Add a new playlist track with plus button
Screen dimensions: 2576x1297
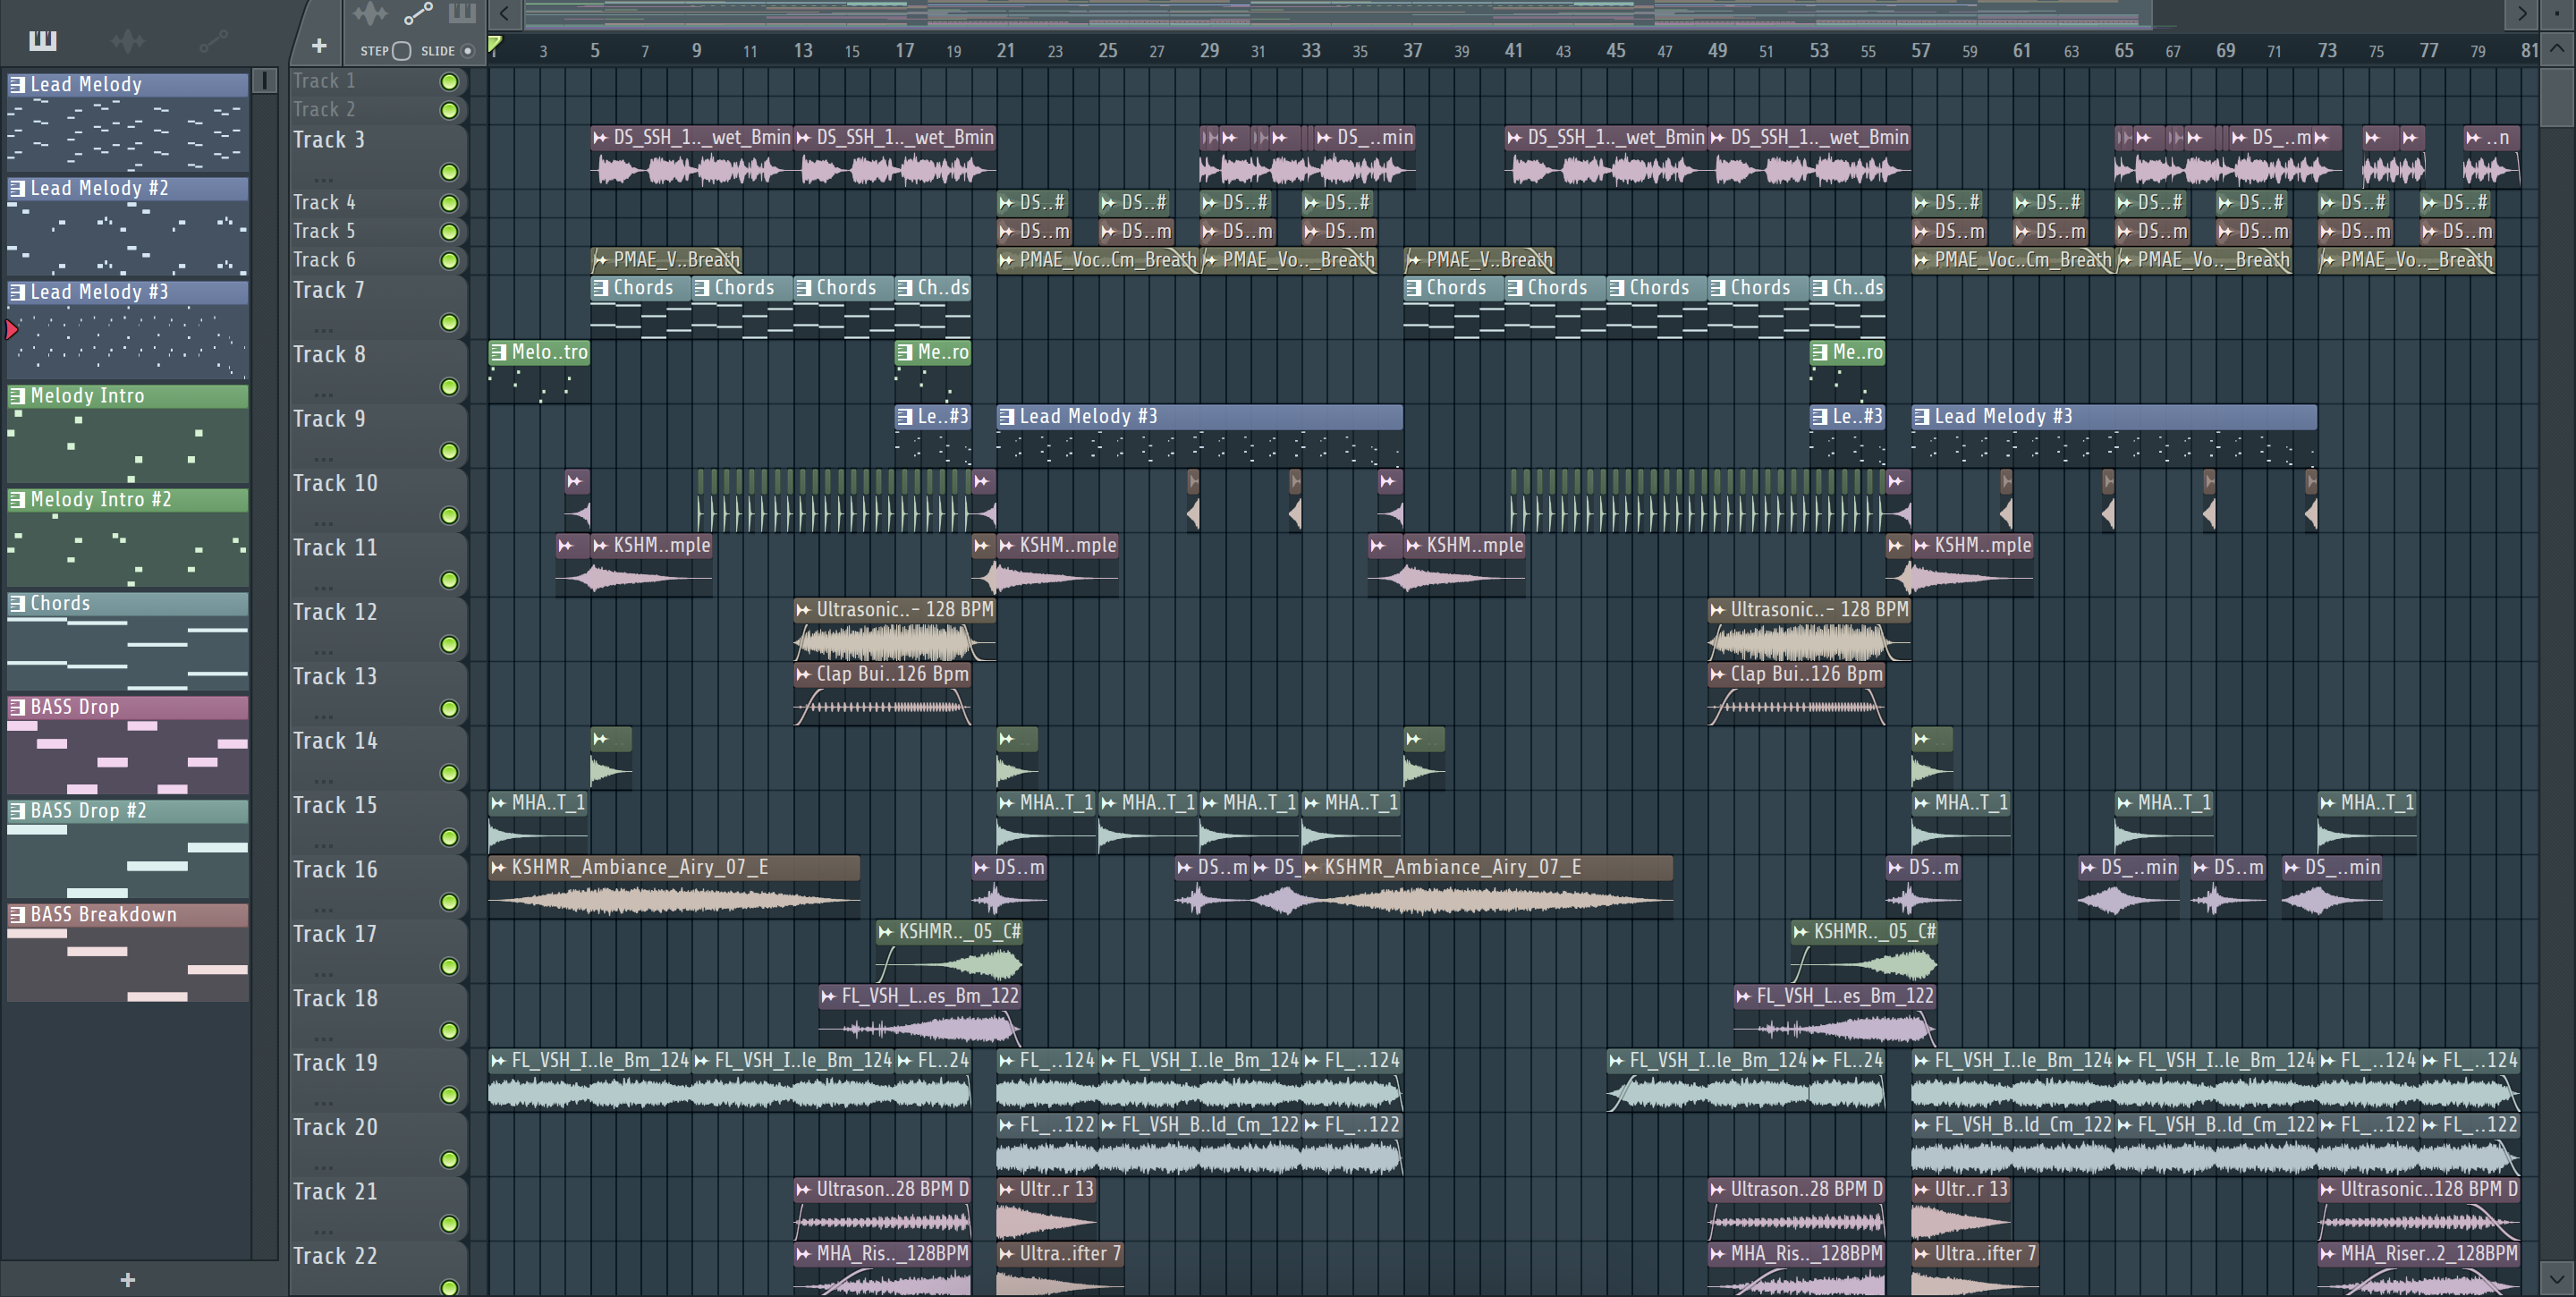pyautogui.click(x=319, y=46)
